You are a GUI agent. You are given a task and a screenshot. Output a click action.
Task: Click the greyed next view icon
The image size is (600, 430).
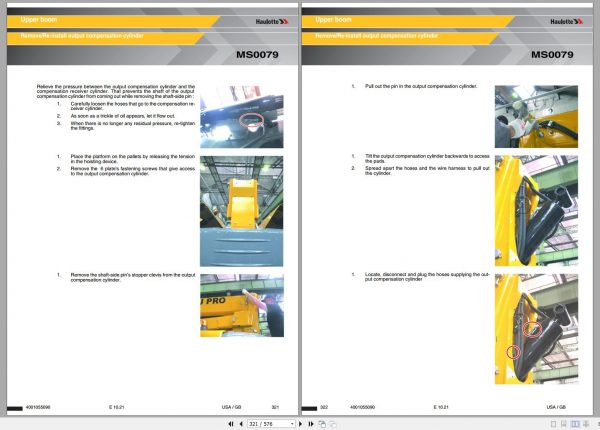333,424
